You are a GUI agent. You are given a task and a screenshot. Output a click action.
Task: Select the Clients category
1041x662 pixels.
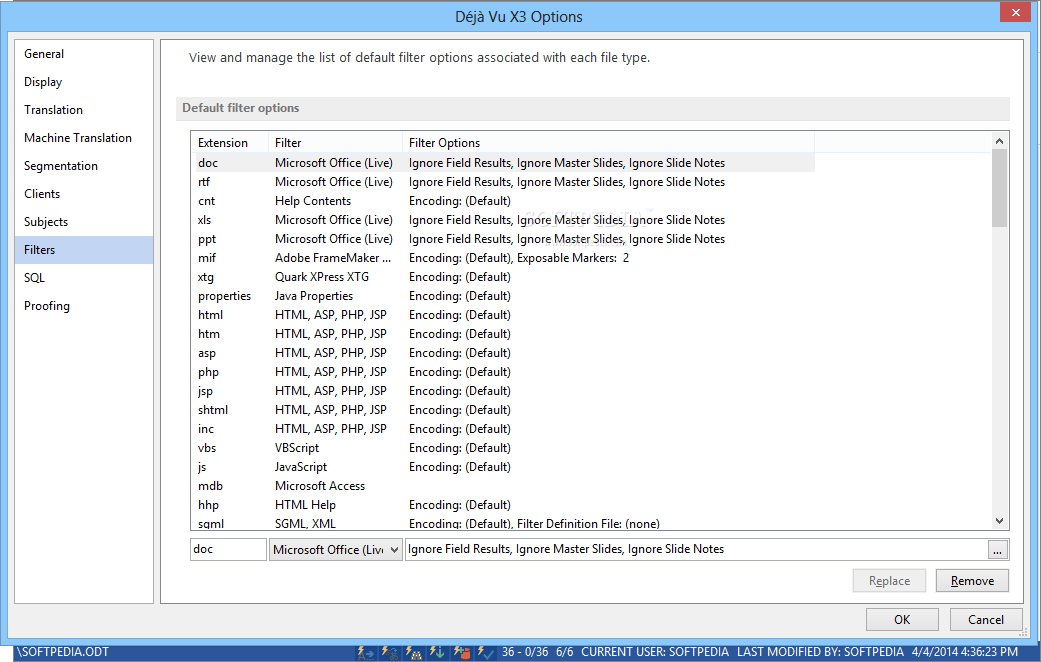84,193
